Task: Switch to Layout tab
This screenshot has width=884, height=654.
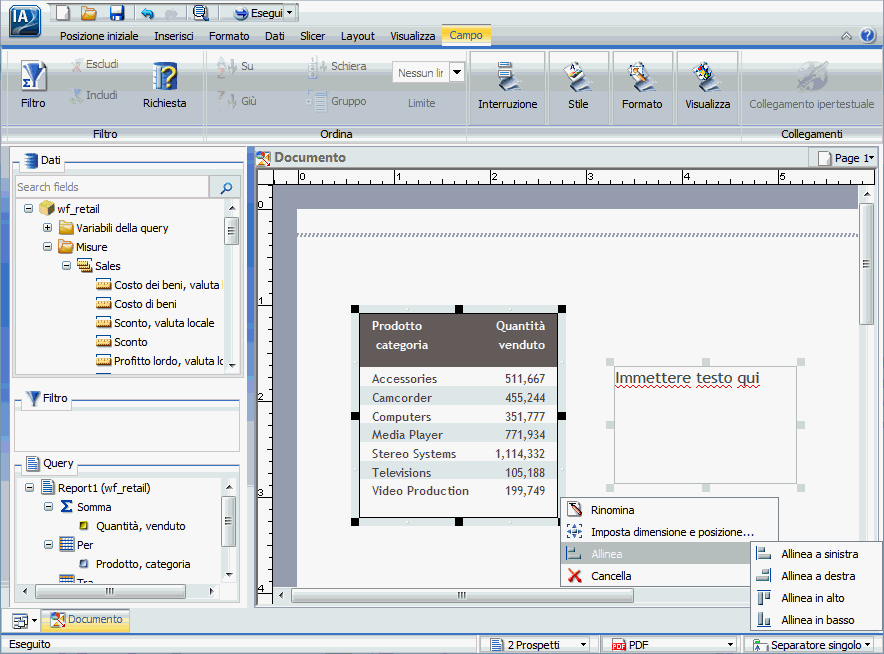Action: 357,36
